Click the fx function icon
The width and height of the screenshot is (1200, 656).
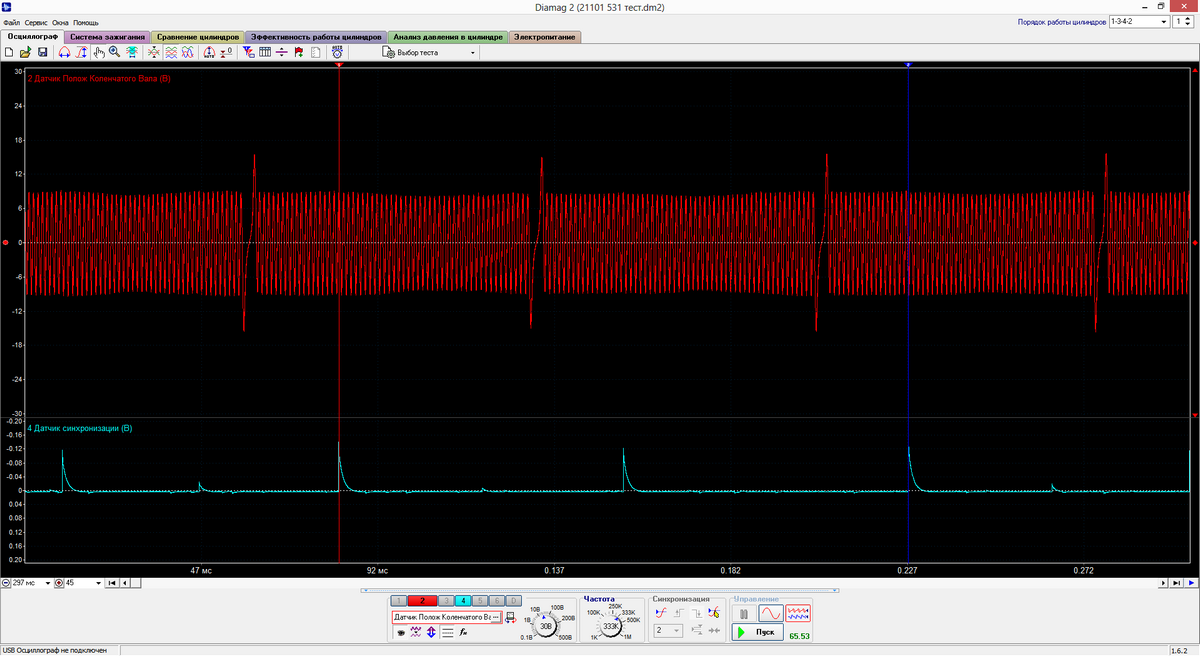[464, 633]
